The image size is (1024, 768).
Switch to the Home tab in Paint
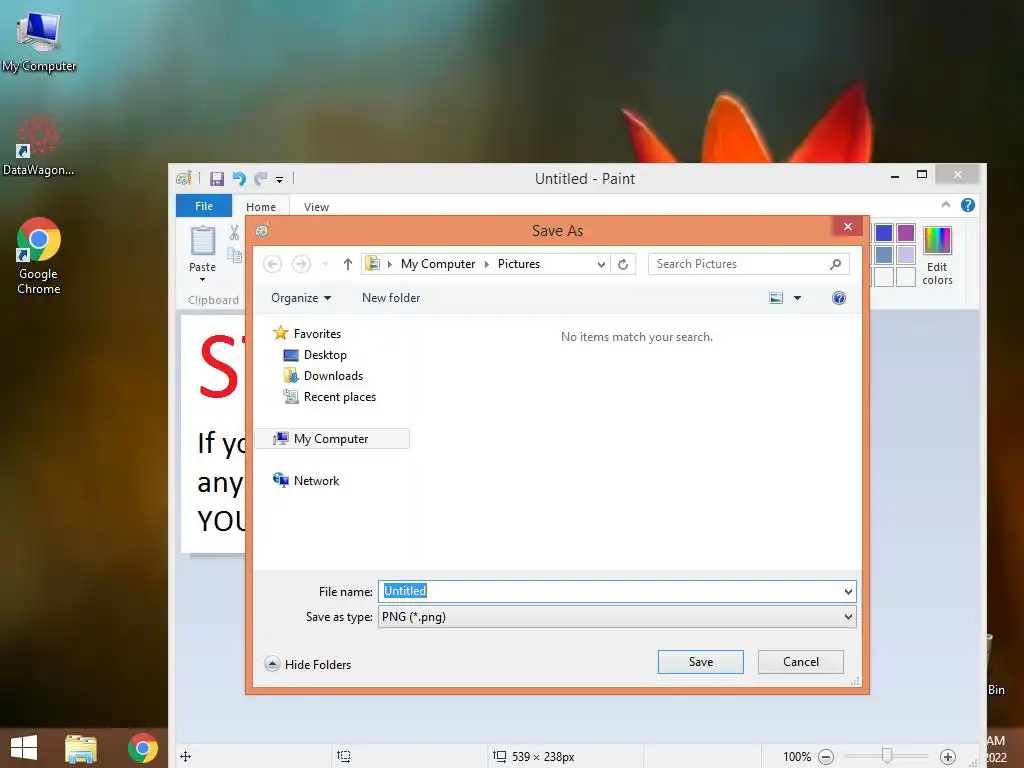[x=261, y=206]
